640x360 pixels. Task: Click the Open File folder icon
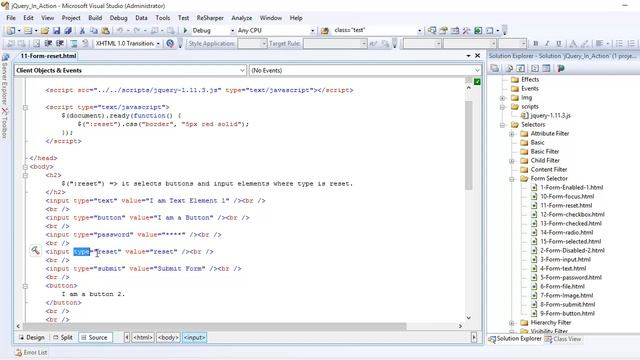click(x=44, y=31)
